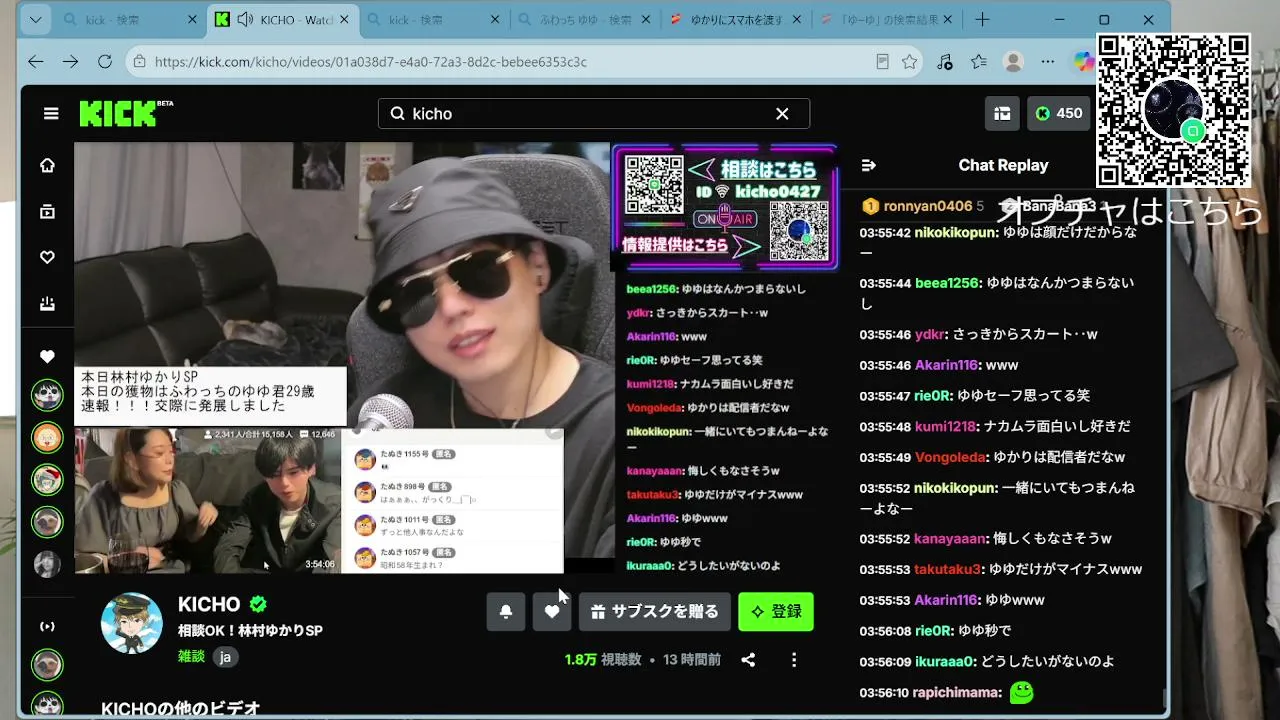Open the three-dot video options menu

point(794,660)
